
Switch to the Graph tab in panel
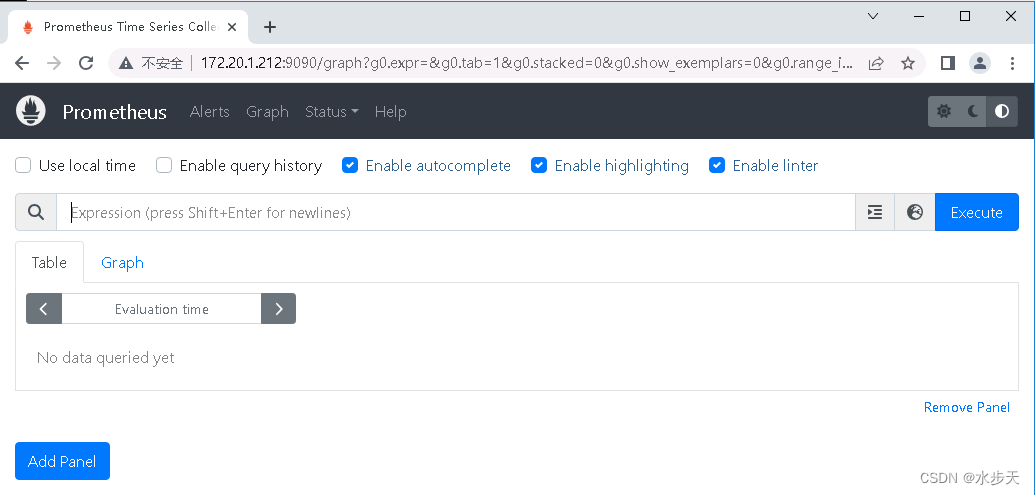tap(122, 263)
